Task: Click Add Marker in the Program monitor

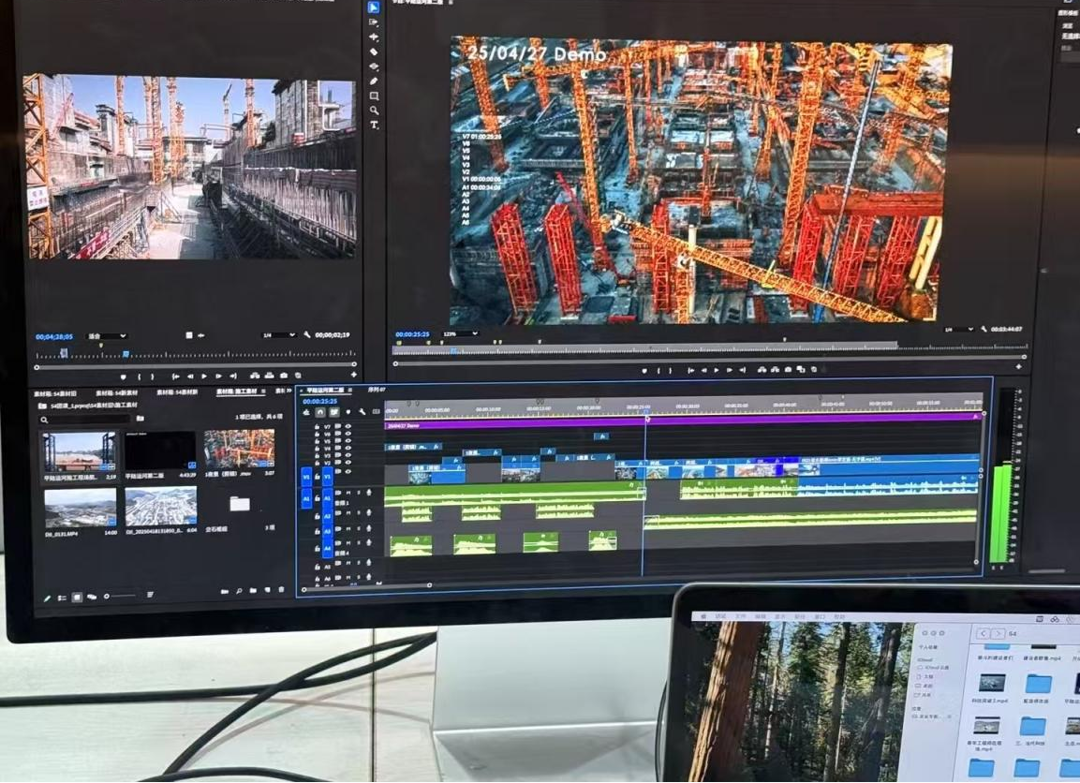Action: pyautogui.click(x=644, y=370)
